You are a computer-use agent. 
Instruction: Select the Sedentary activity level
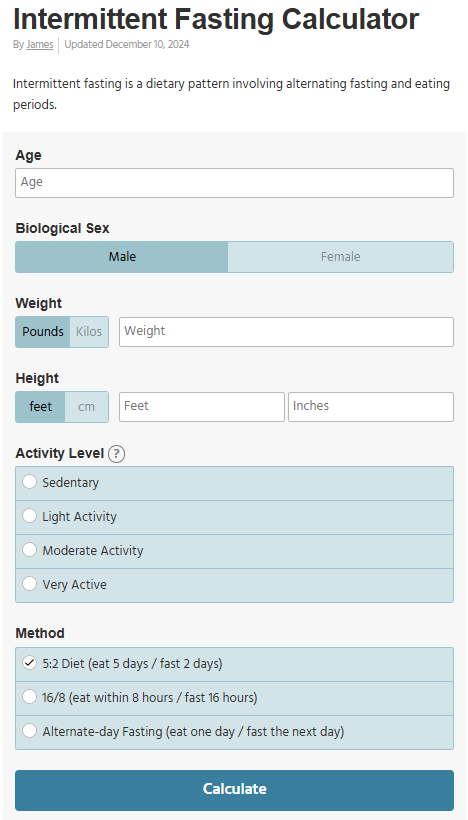point(234,483)
